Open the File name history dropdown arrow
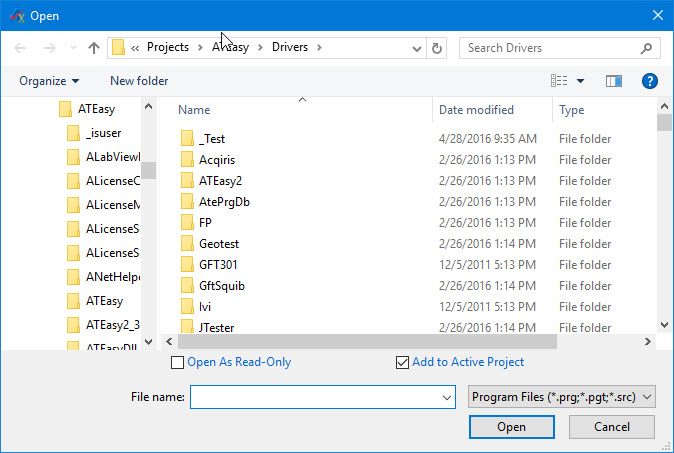Screen dimensions: 674x453 [446, 397]
